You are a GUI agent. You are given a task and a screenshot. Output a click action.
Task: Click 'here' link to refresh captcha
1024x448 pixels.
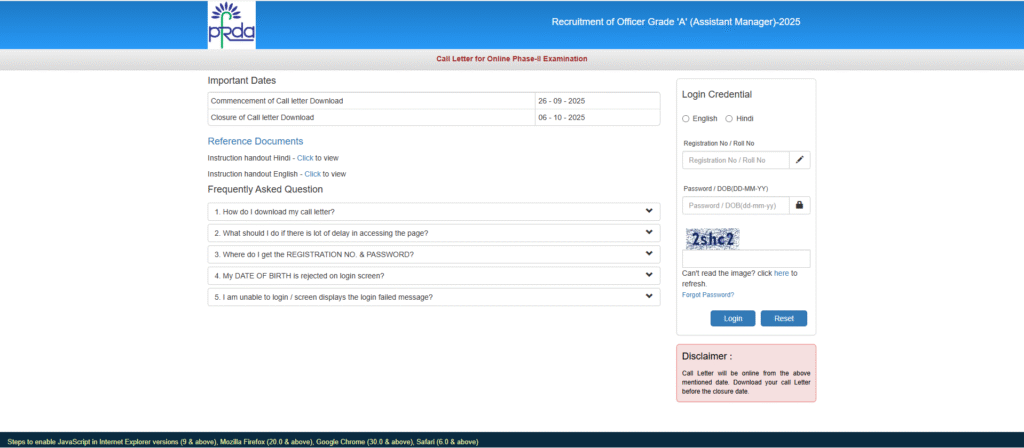pyautogui.click(x=781, y=273)
